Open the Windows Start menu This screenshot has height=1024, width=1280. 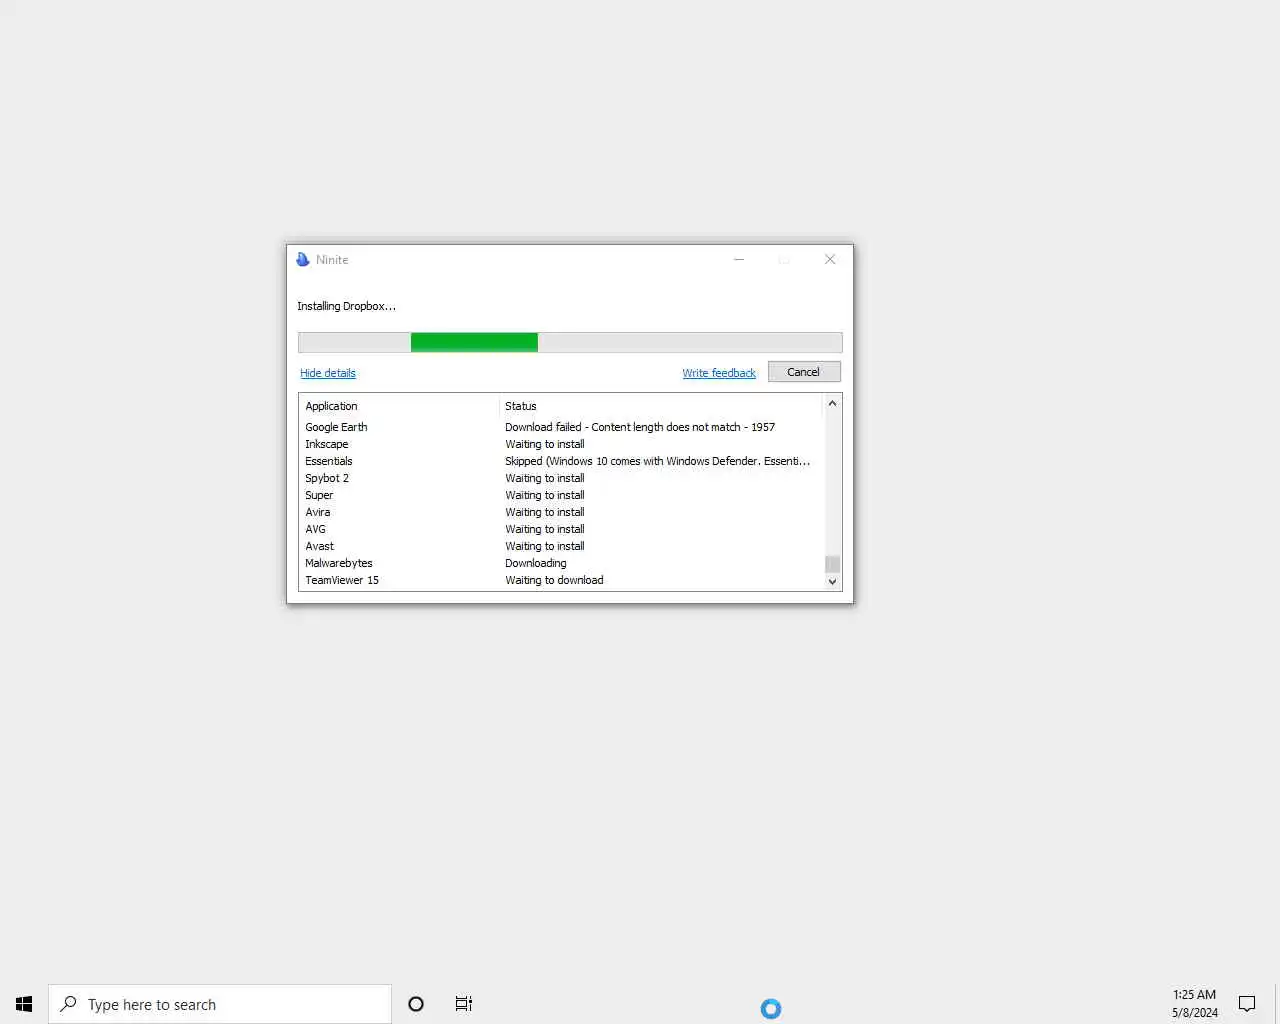(24, 1004)
